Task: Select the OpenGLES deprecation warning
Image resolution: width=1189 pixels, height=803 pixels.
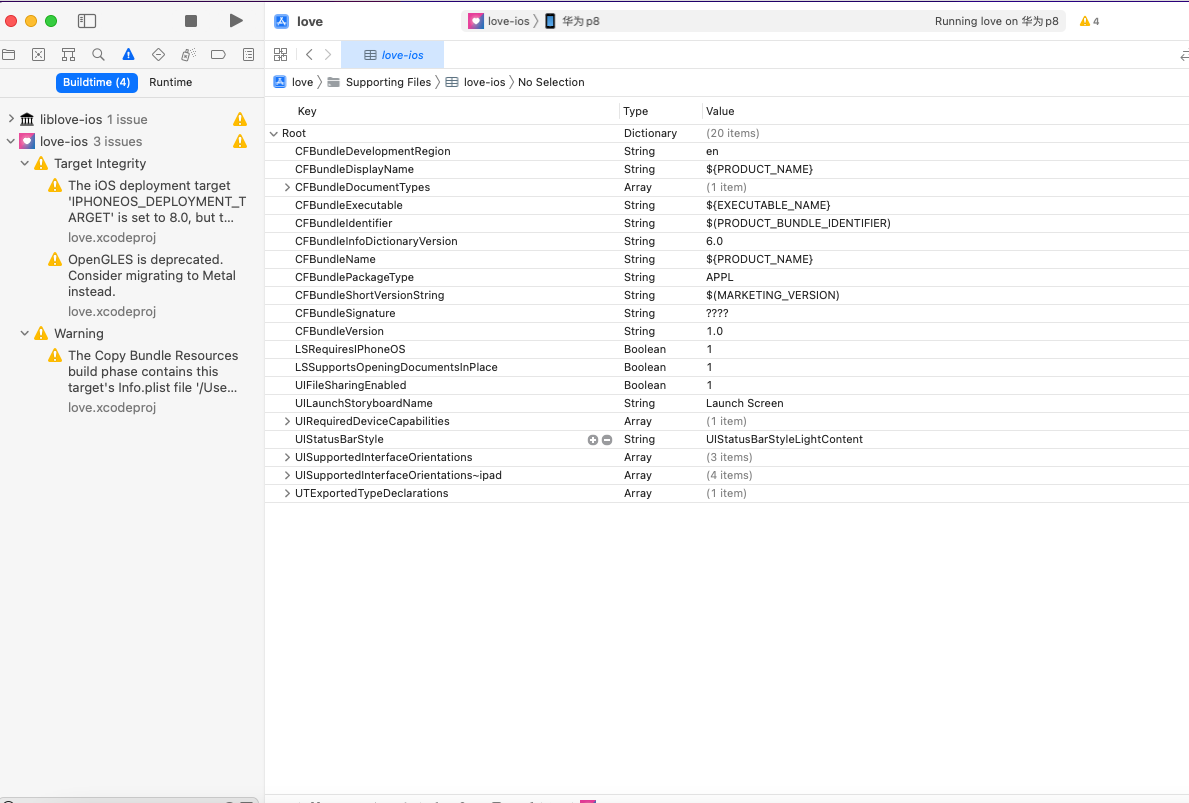Action: point(150,275)
